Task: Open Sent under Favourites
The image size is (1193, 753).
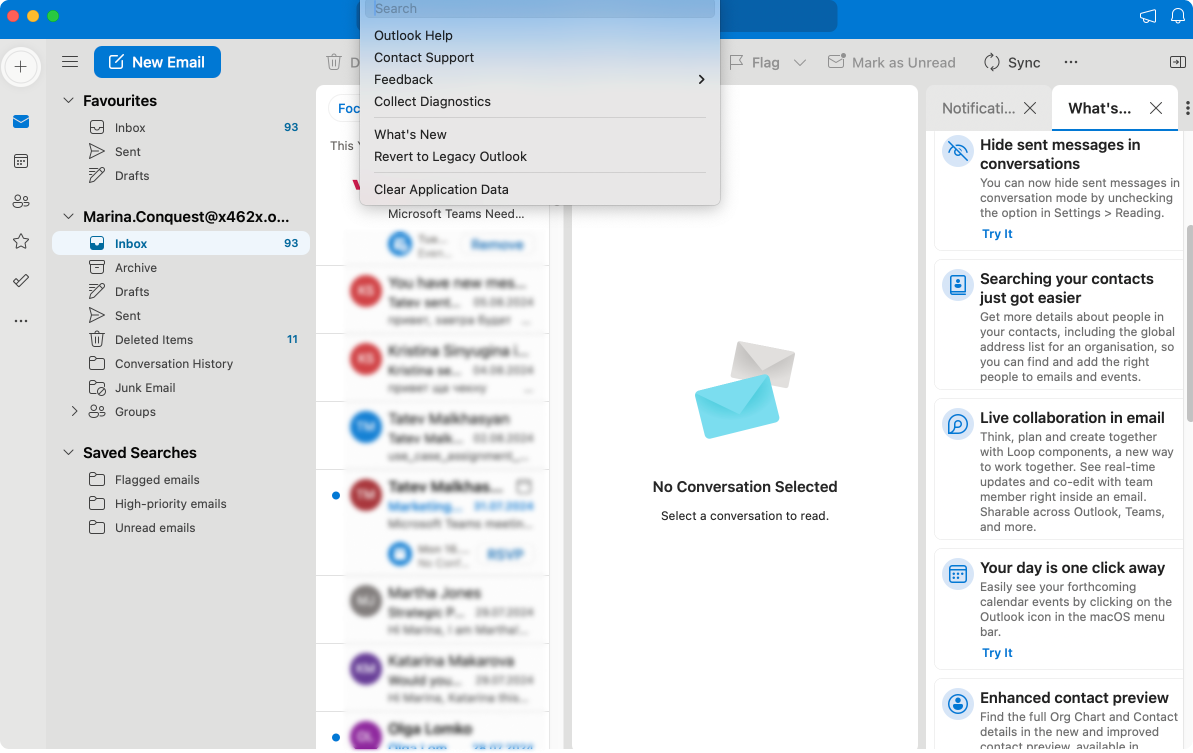Action: 181,152
